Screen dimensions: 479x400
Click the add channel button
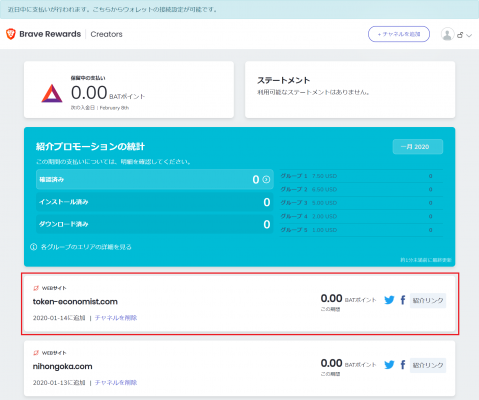(399, 34)
